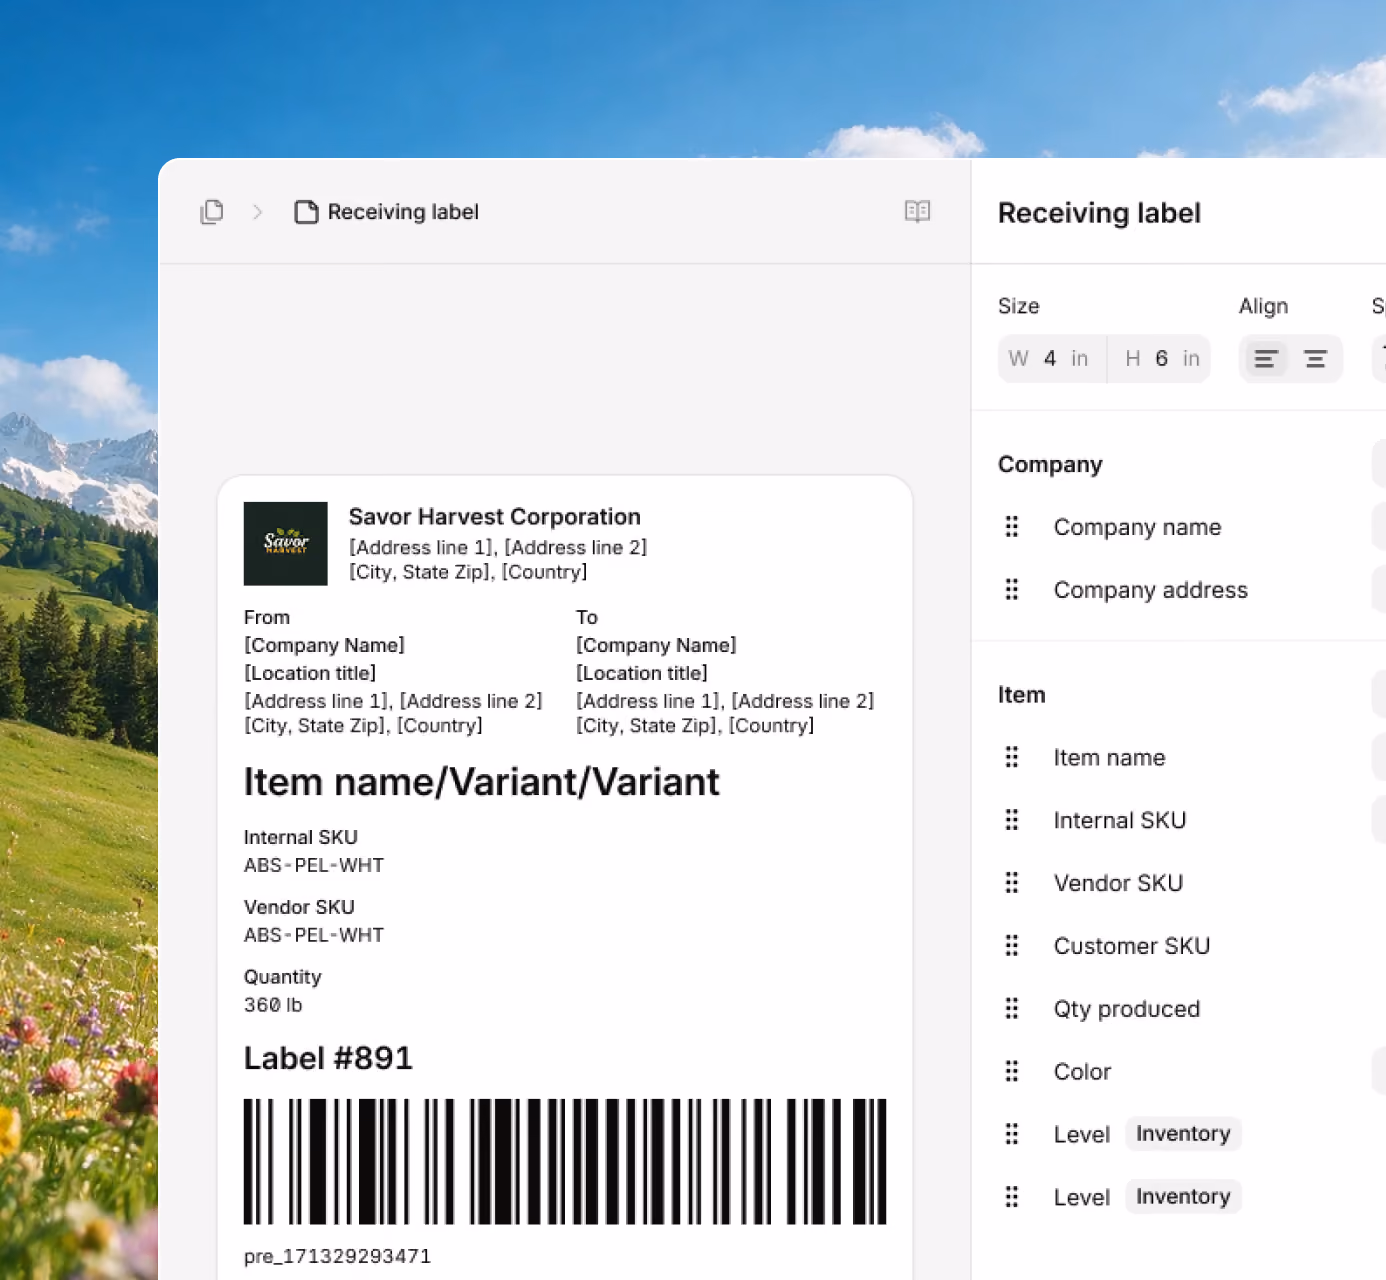This screenshot has width=1386, height=1280.
Task: Grab the drag handle for Item name
Action: [x=1012, y=758]
